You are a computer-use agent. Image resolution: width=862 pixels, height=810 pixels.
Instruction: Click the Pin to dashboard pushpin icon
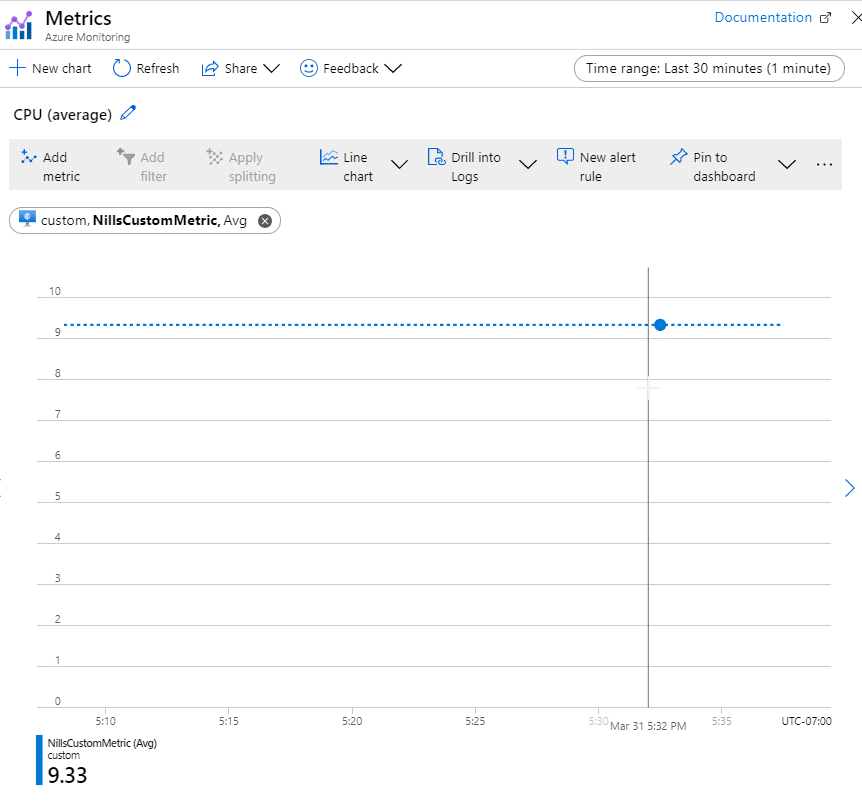pos(678,157)
